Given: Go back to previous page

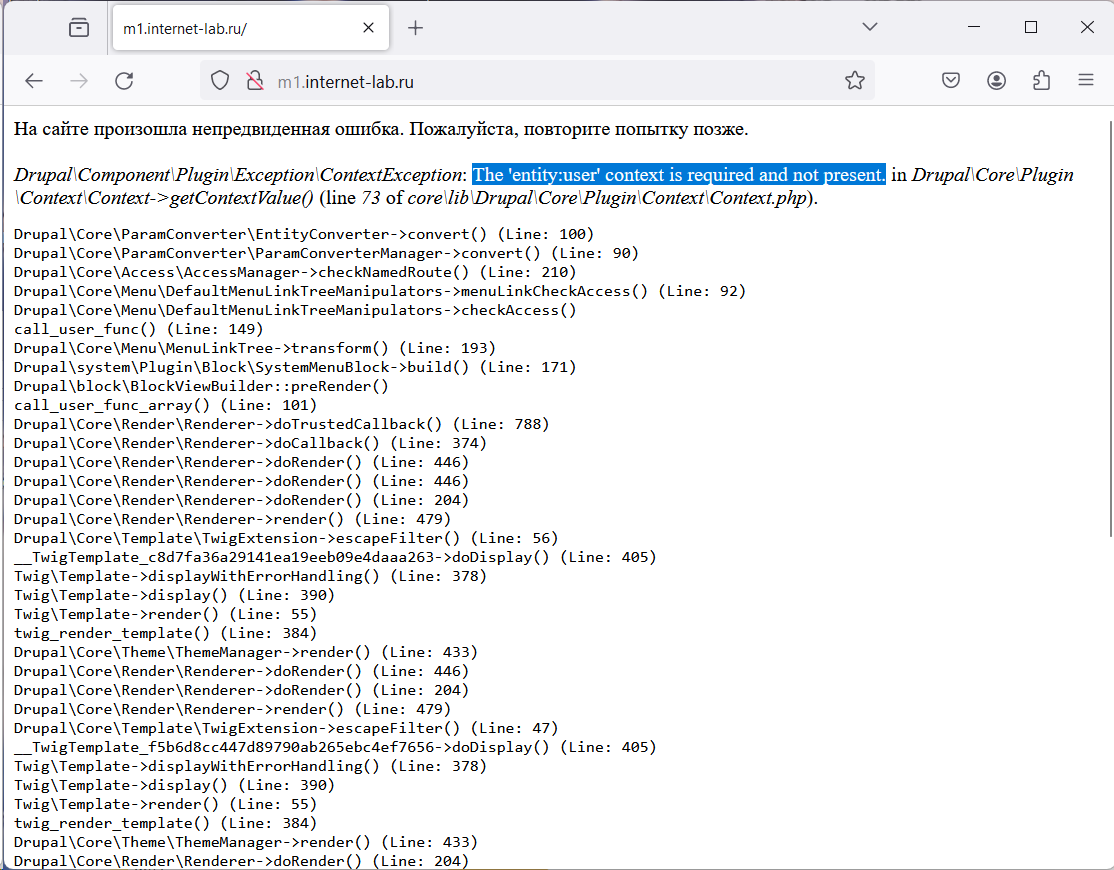Looking at the screenshot, I should 34,81.
